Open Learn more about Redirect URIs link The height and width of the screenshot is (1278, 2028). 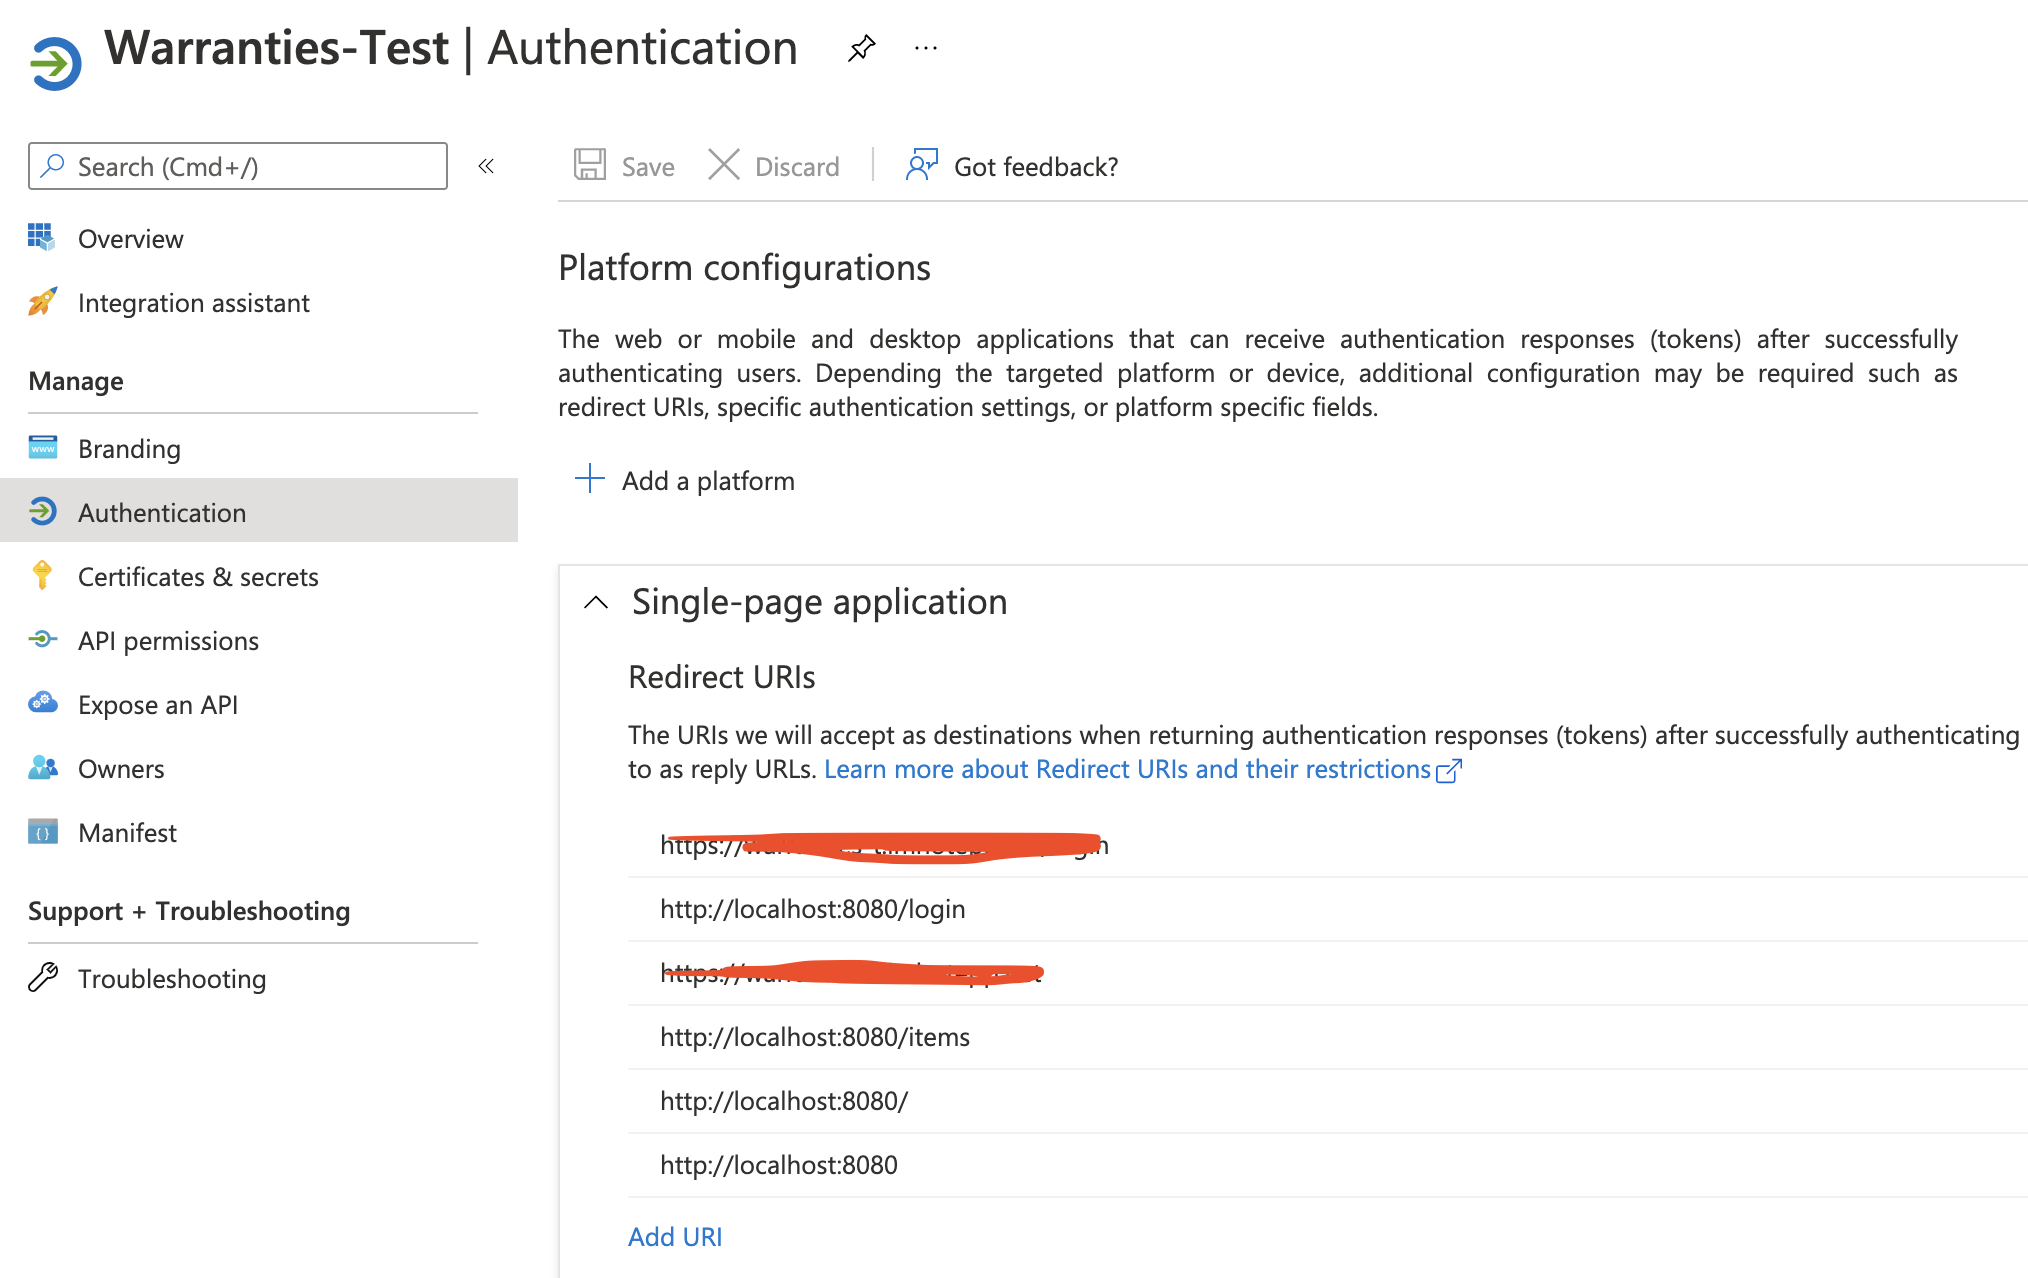(1127, 769)
